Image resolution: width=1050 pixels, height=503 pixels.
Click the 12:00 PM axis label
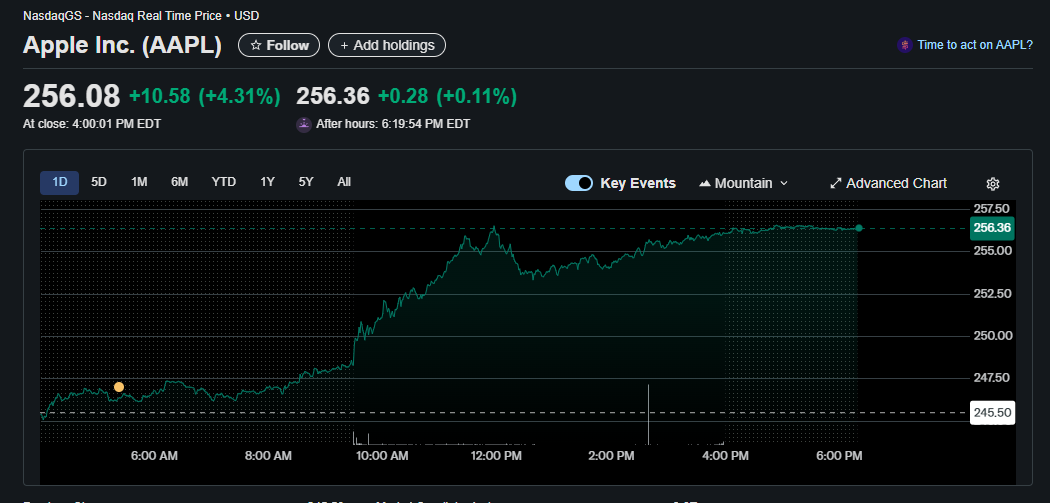pos(495,456)
